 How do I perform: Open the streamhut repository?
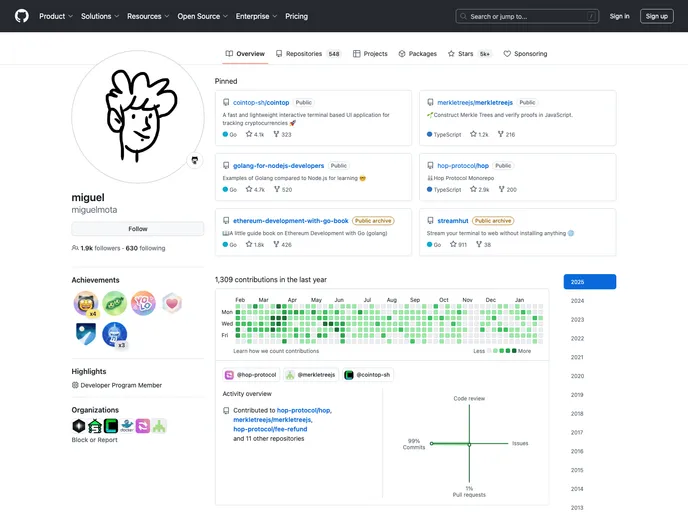pos(453,221)
